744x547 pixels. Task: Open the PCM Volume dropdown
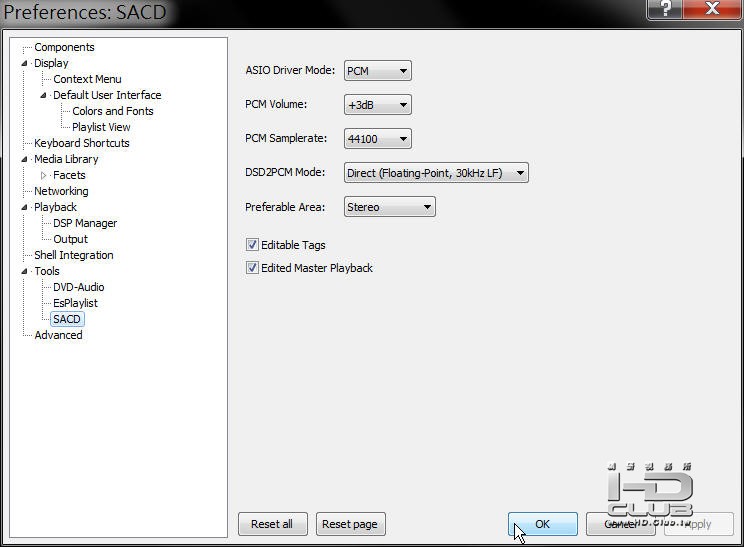coord(377,105)
